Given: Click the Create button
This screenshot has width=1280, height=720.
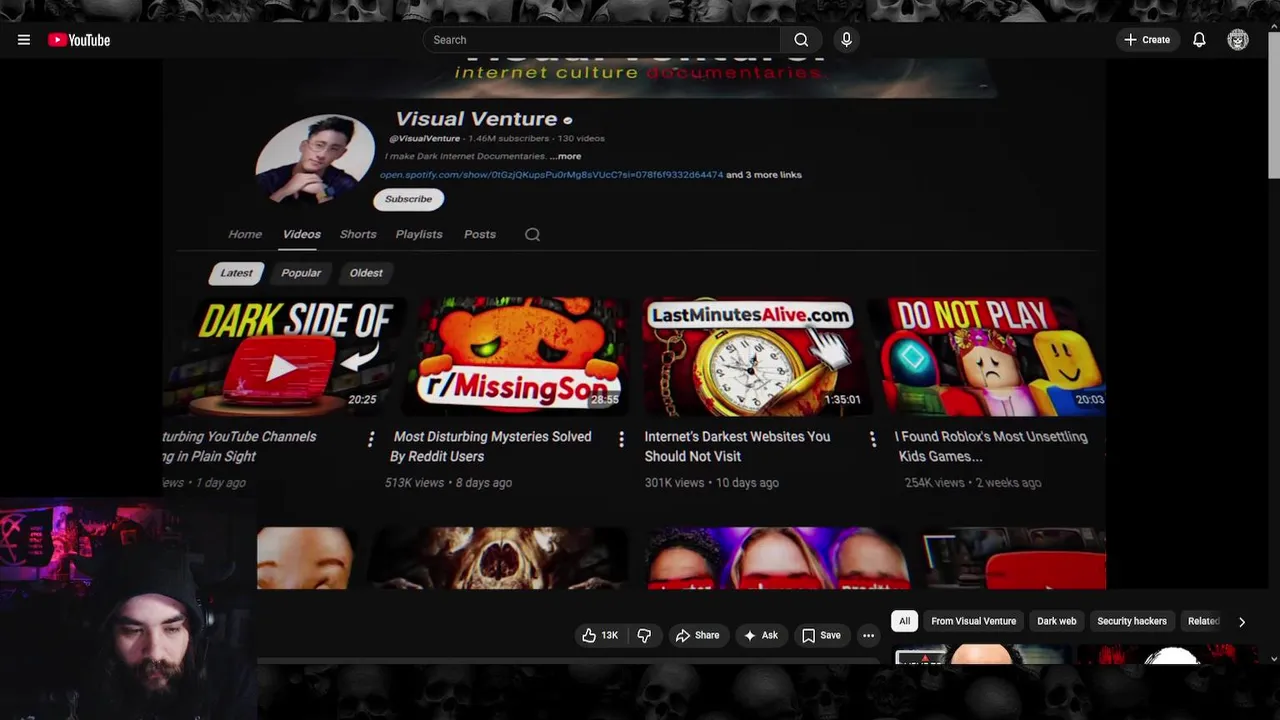Looking at the screenshot, I should (x=1147, y=40).
